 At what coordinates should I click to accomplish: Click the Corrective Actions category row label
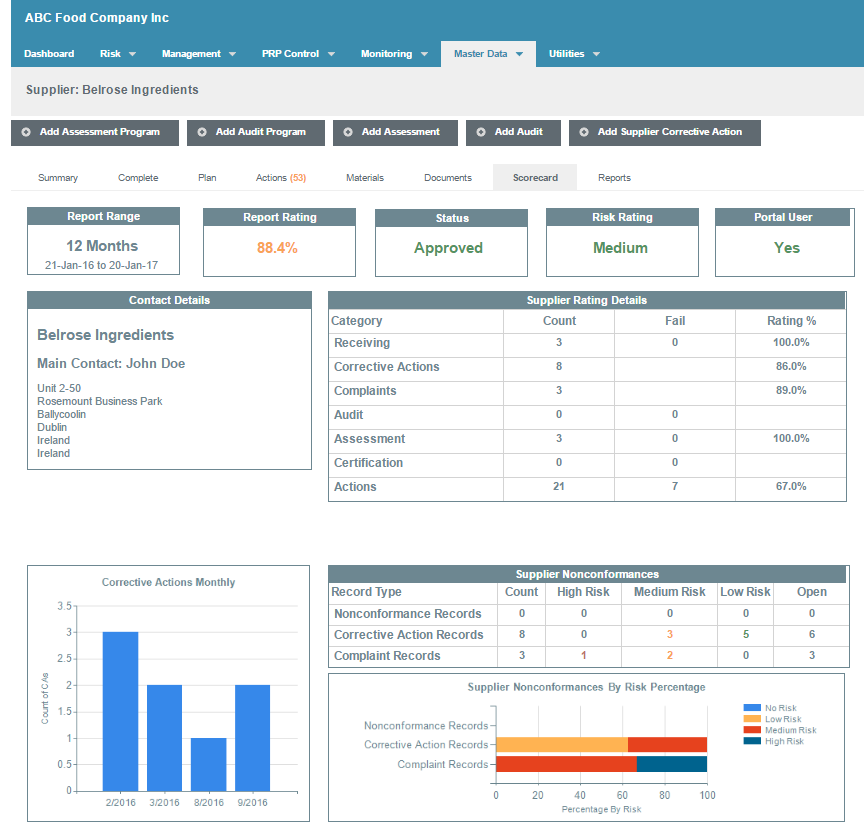pyautogui.click(x=387, y=367)
